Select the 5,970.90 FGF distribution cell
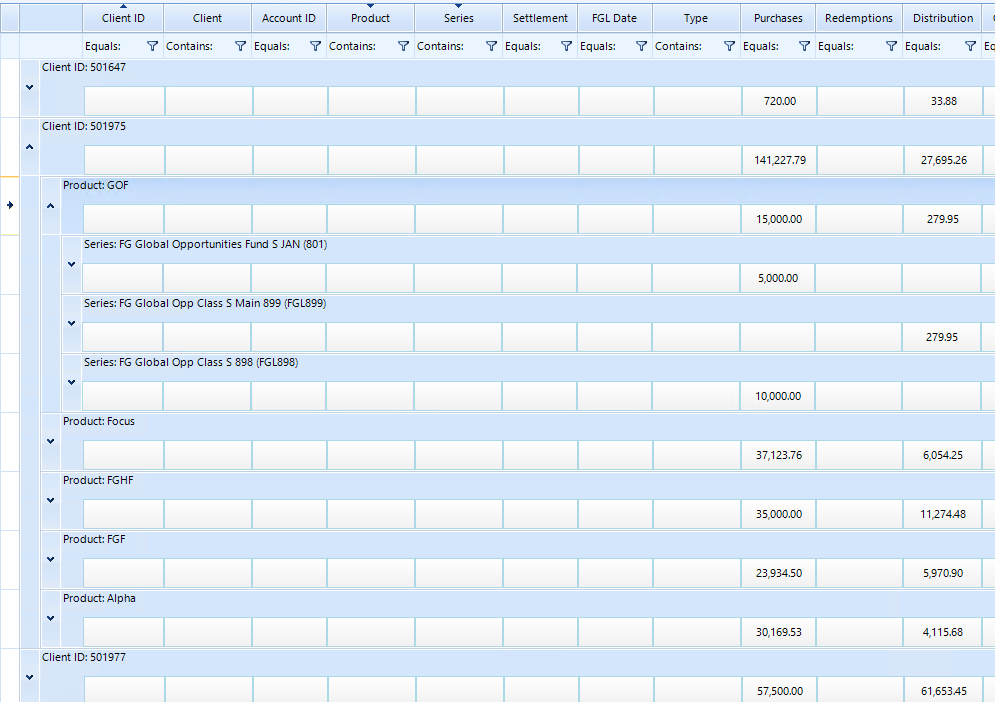Viewport: 995px width, 702px height. [942, 573]
